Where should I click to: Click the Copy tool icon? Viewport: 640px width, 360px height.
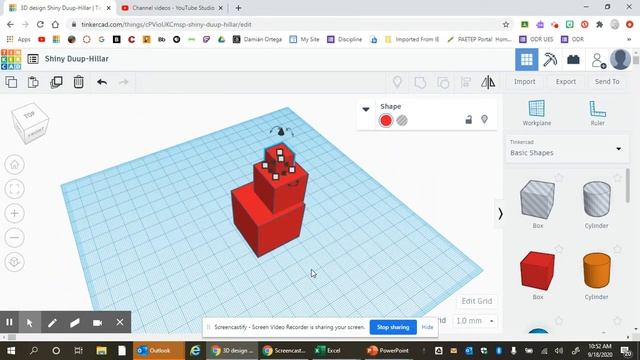pyautogui.click(x=11, y=82)
